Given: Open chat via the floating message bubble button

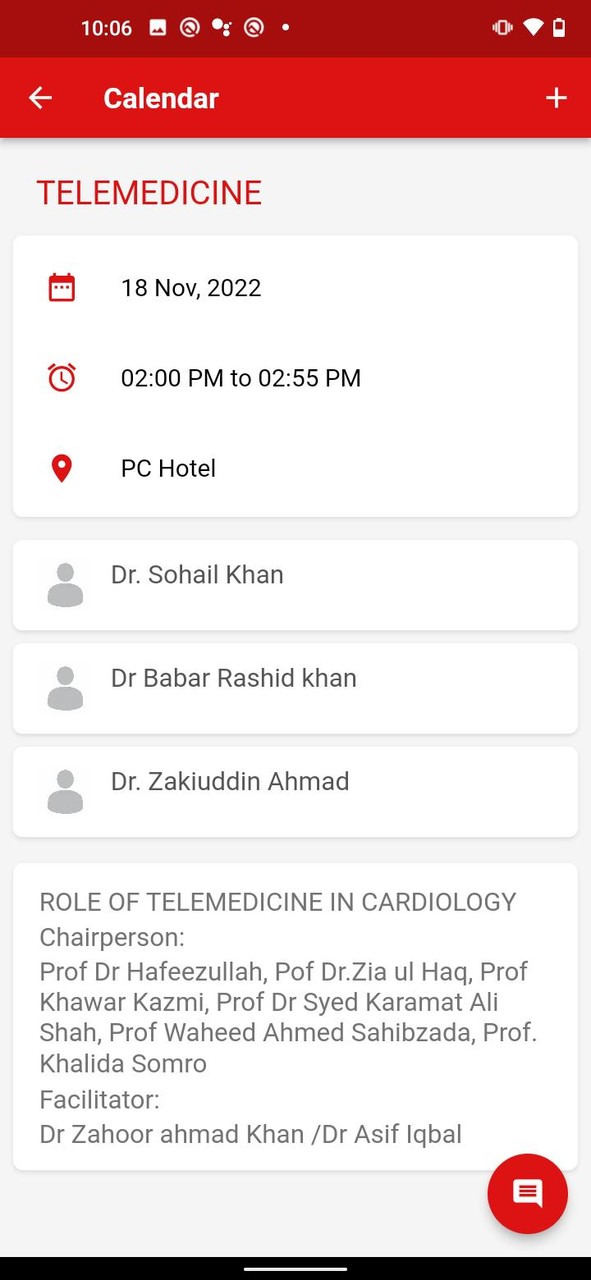Looking at the screenshot, I should (x=527, y=1194).
